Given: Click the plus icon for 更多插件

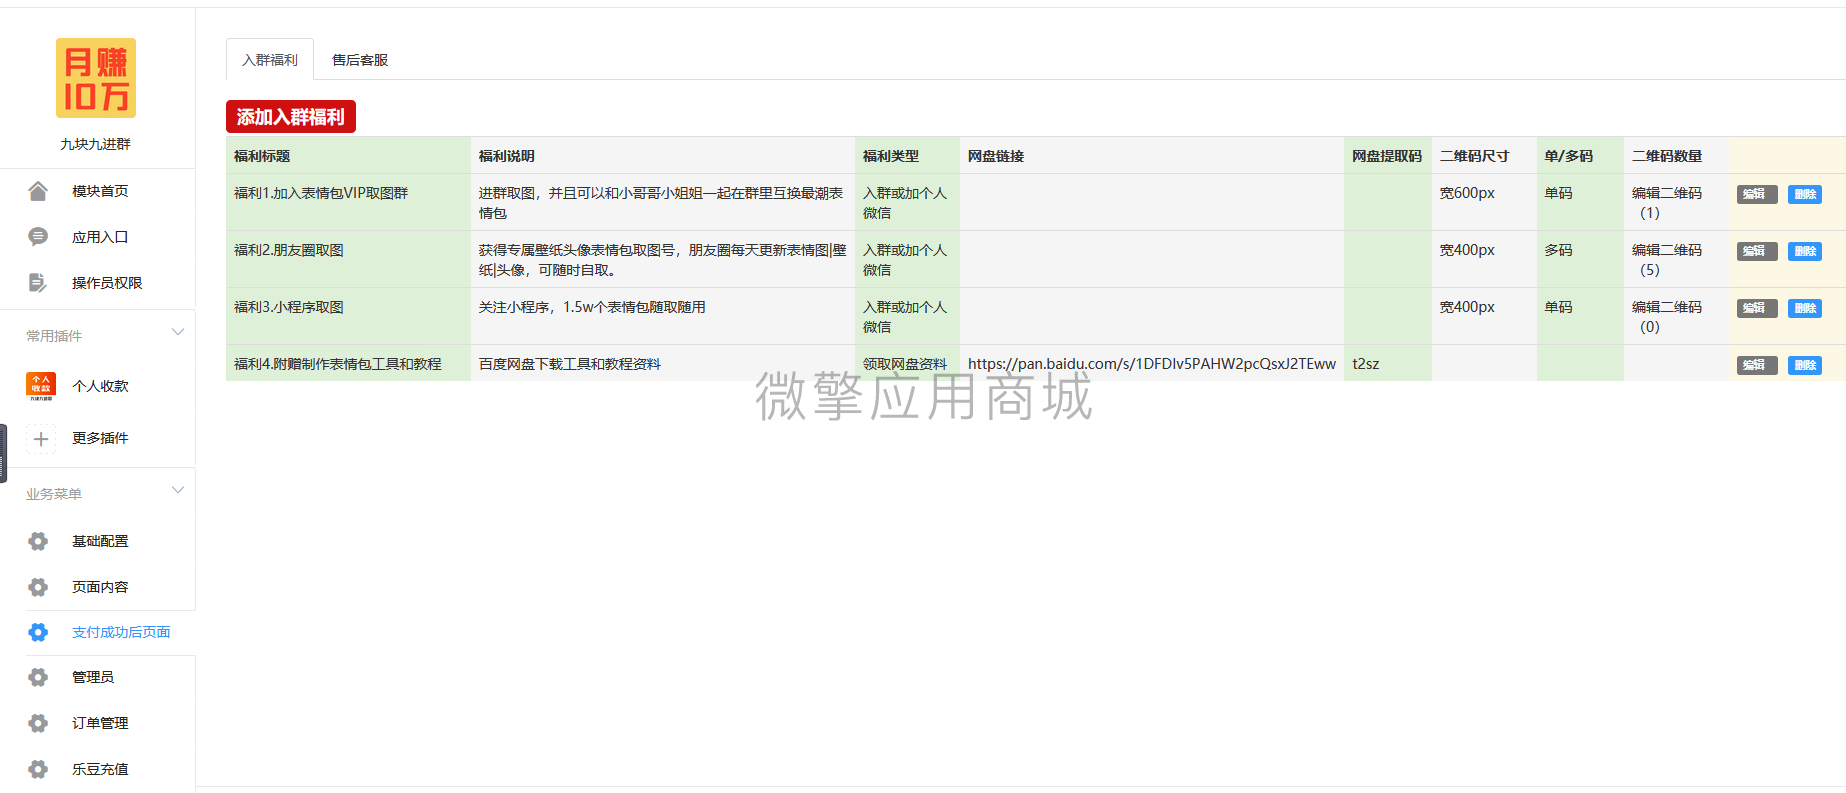Looking at the screenshot, I should point(41,438).
